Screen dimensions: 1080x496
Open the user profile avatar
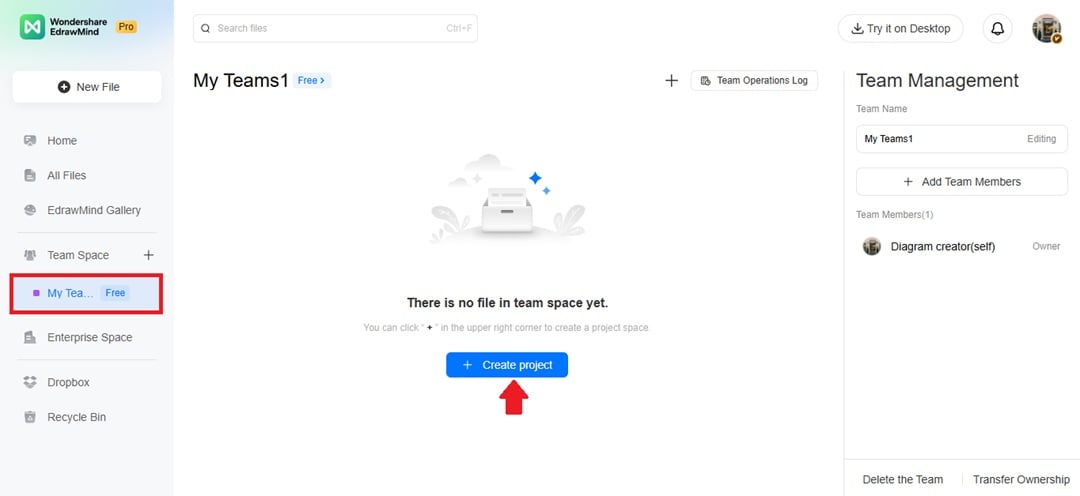pos(1046,28)
